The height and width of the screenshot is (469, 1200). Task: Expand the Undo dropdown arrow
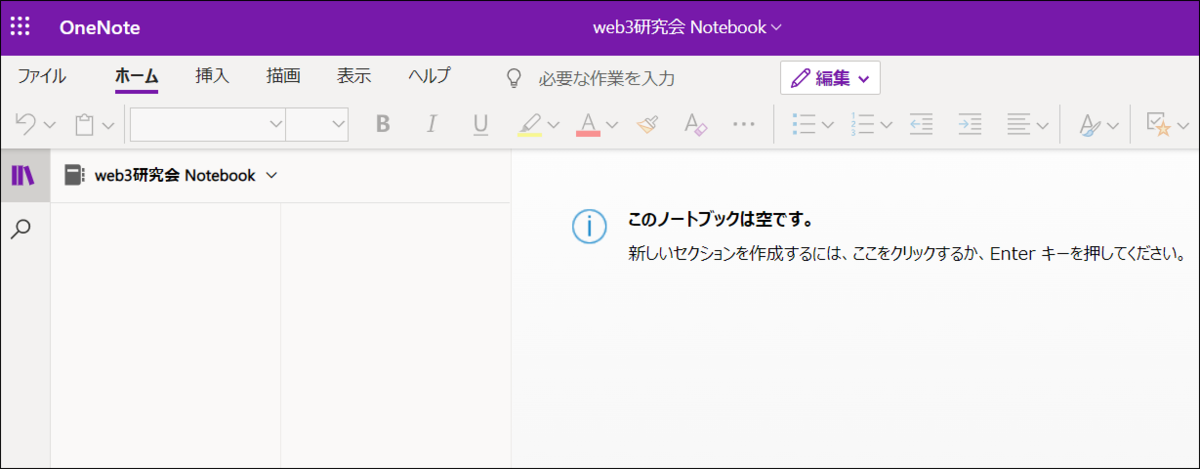(x=49, y=125)
